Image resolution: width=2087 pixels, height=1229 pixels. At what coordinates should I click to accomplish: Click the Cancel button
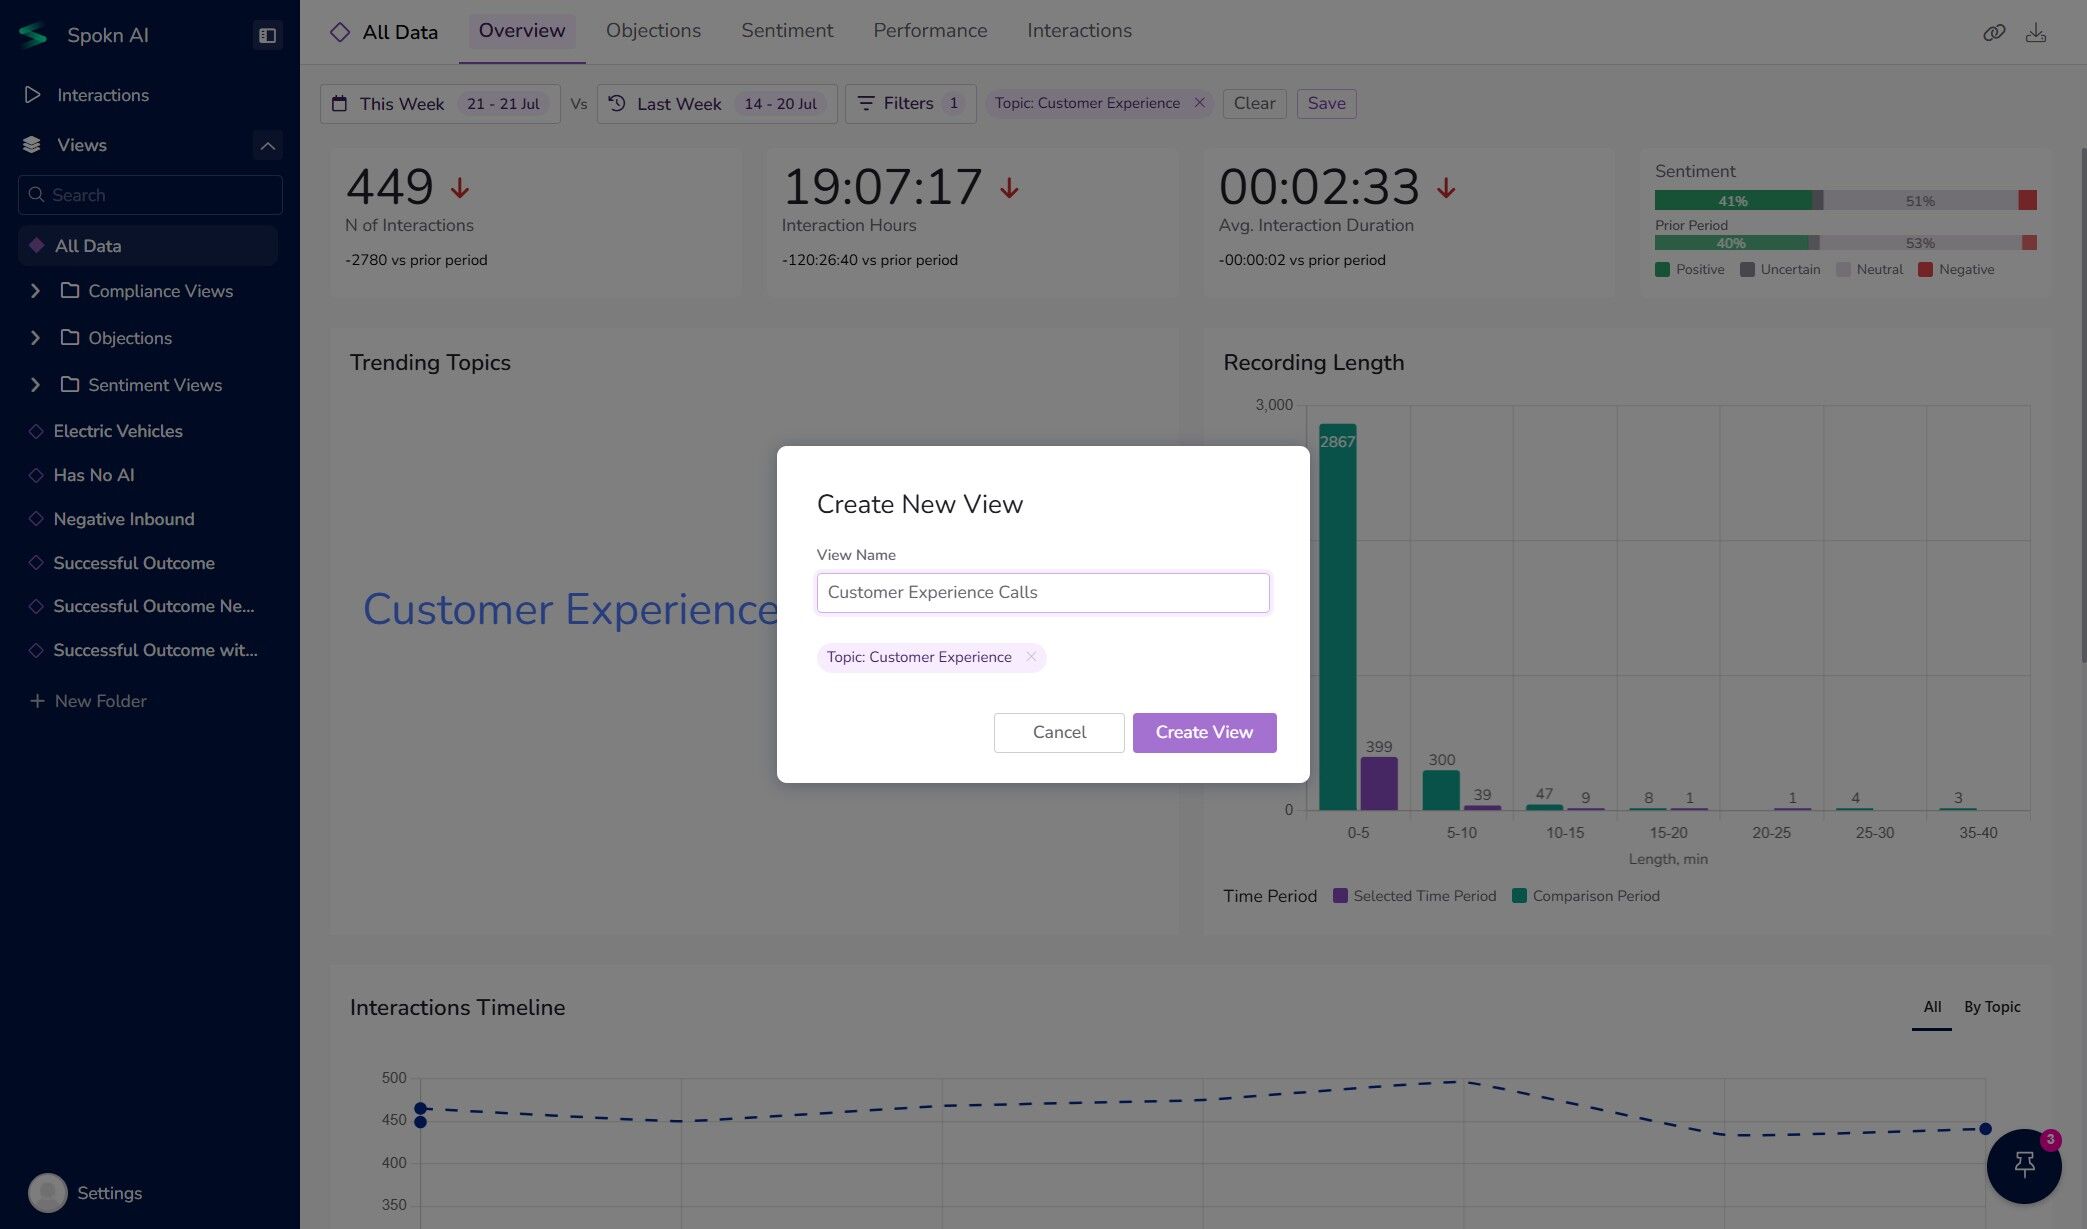(1058, 732)
